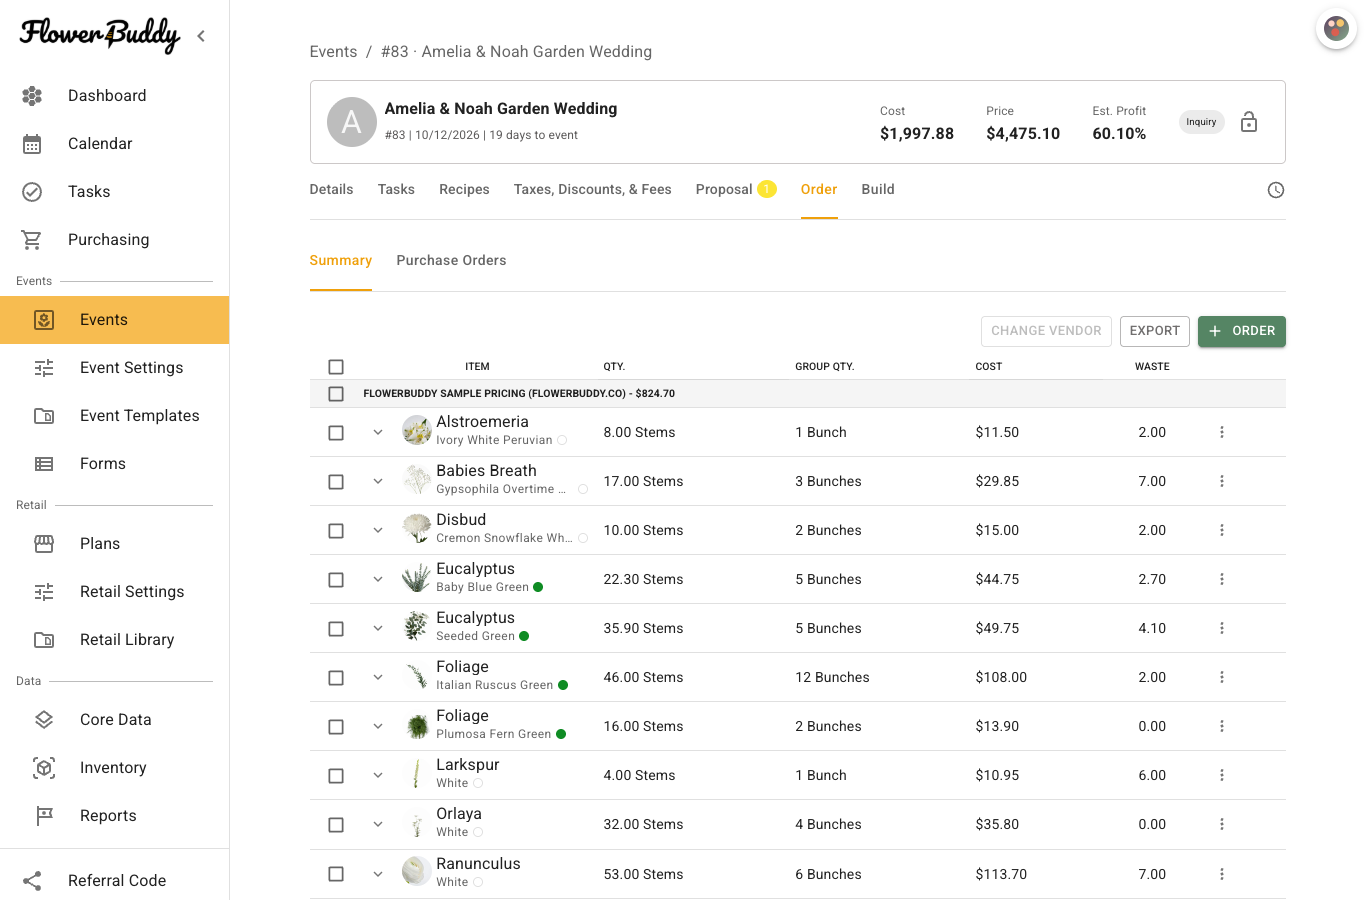The image size is (1365, 900).
Task: Click the Change Vendor button
Action: point(1046,331)
